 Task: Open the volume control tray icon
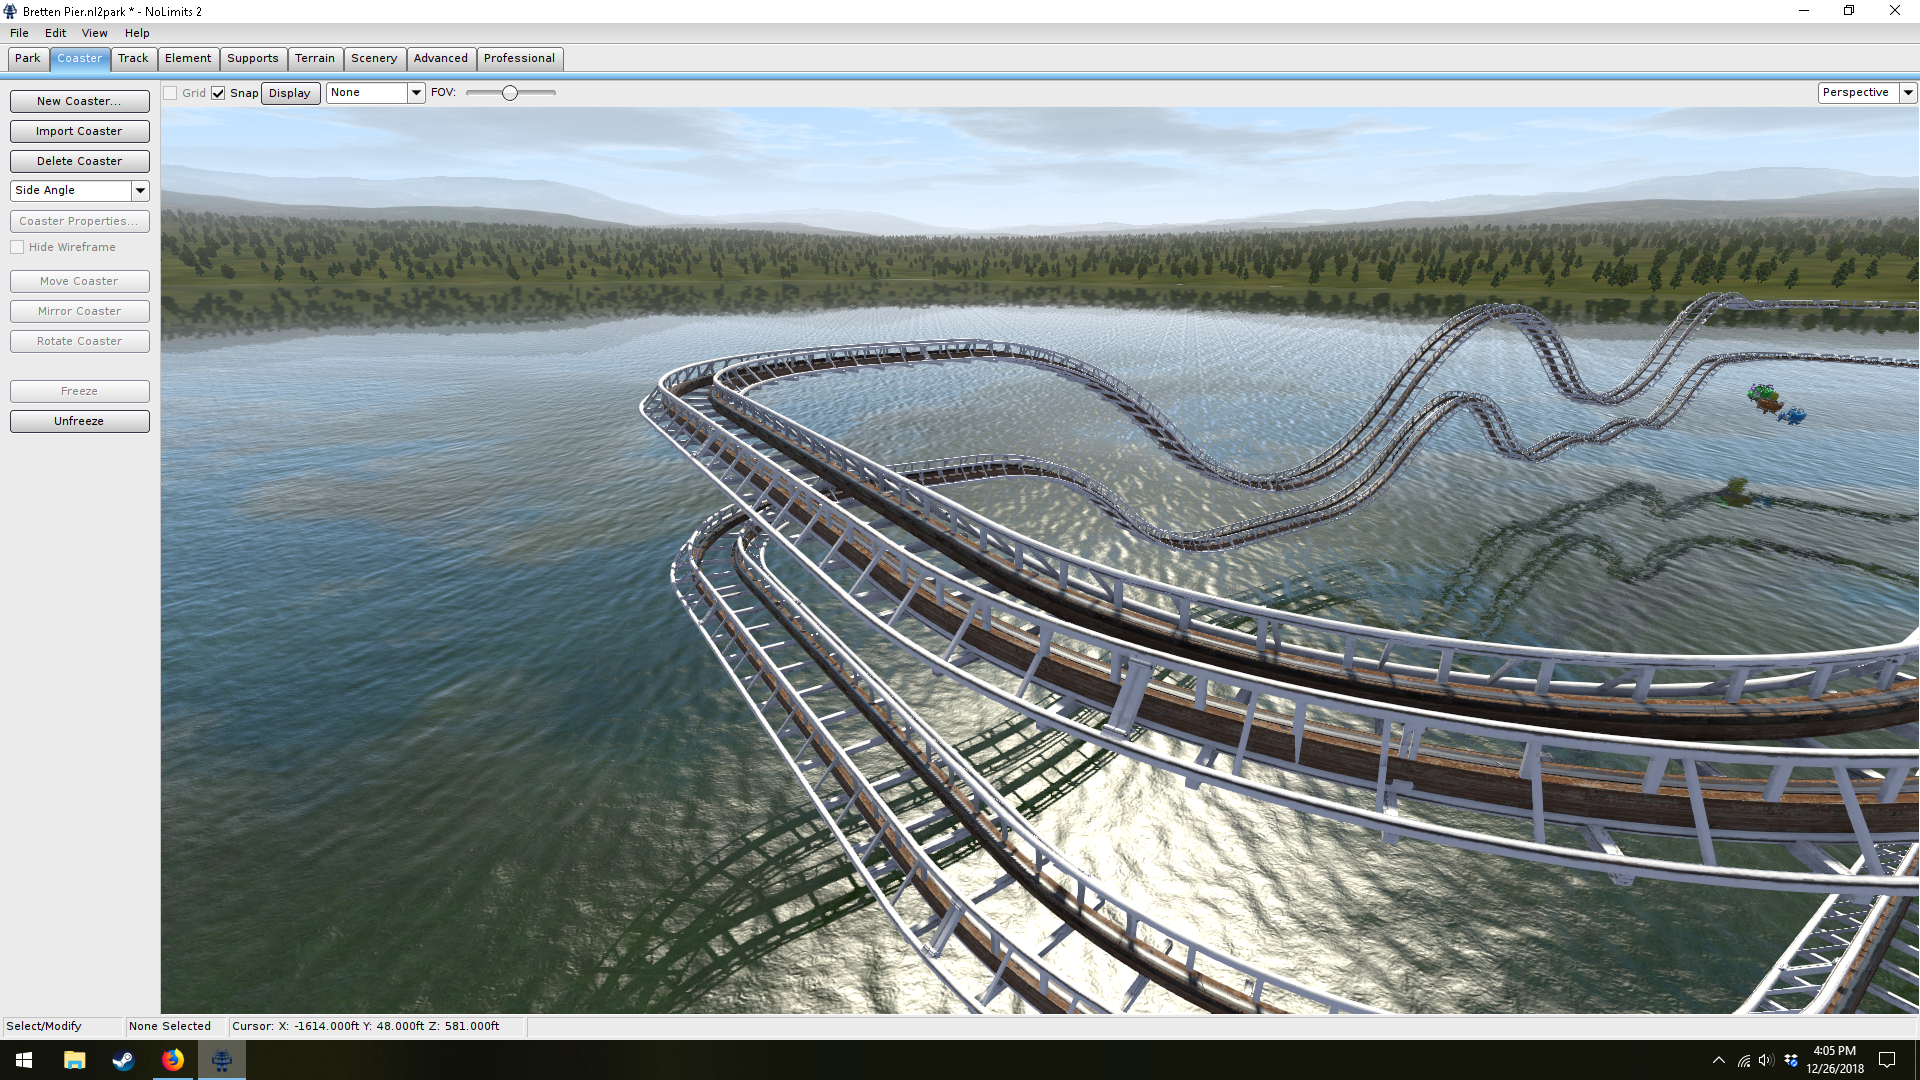pyautogui.click(x=1766, y=1060)
